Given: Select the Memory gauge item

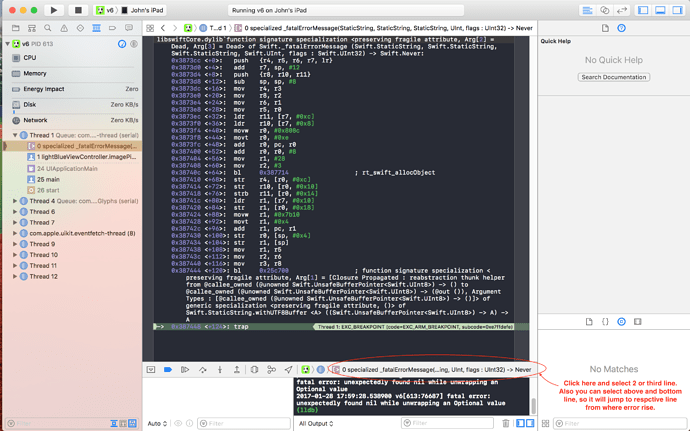Looking at the screenshot, I should pyautogui.click(x=35, y=74).
